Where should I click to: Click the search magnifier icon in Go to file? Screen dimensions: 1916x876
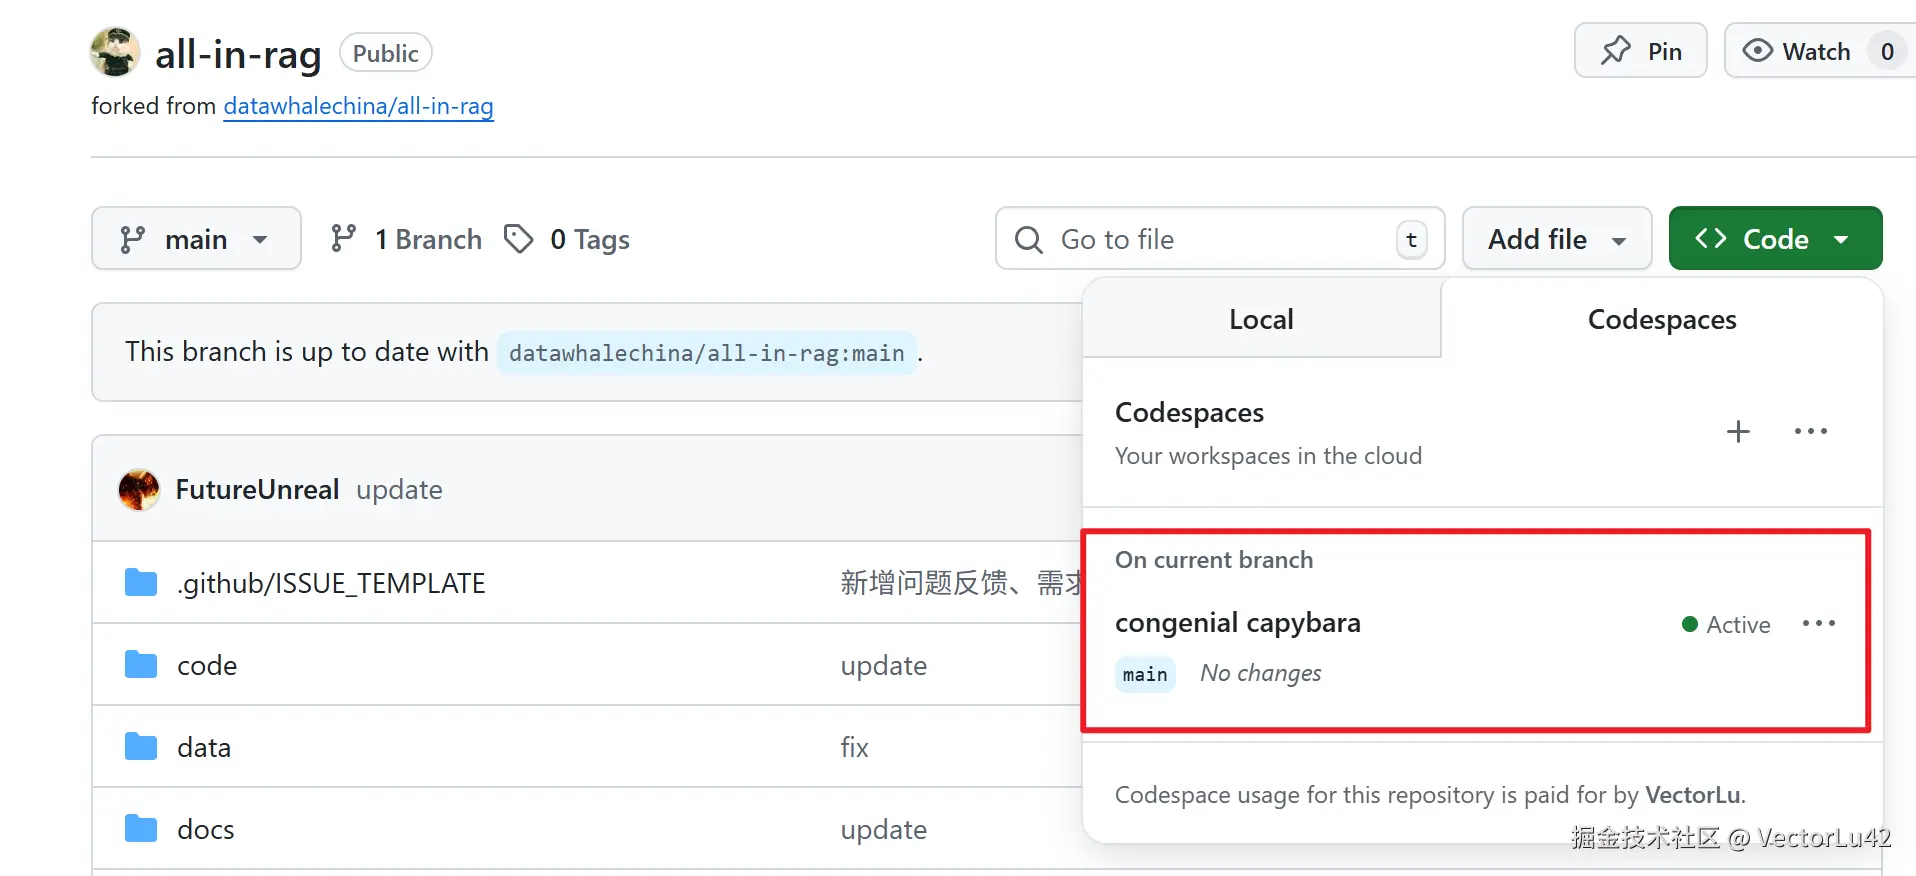coord(1029,239)
